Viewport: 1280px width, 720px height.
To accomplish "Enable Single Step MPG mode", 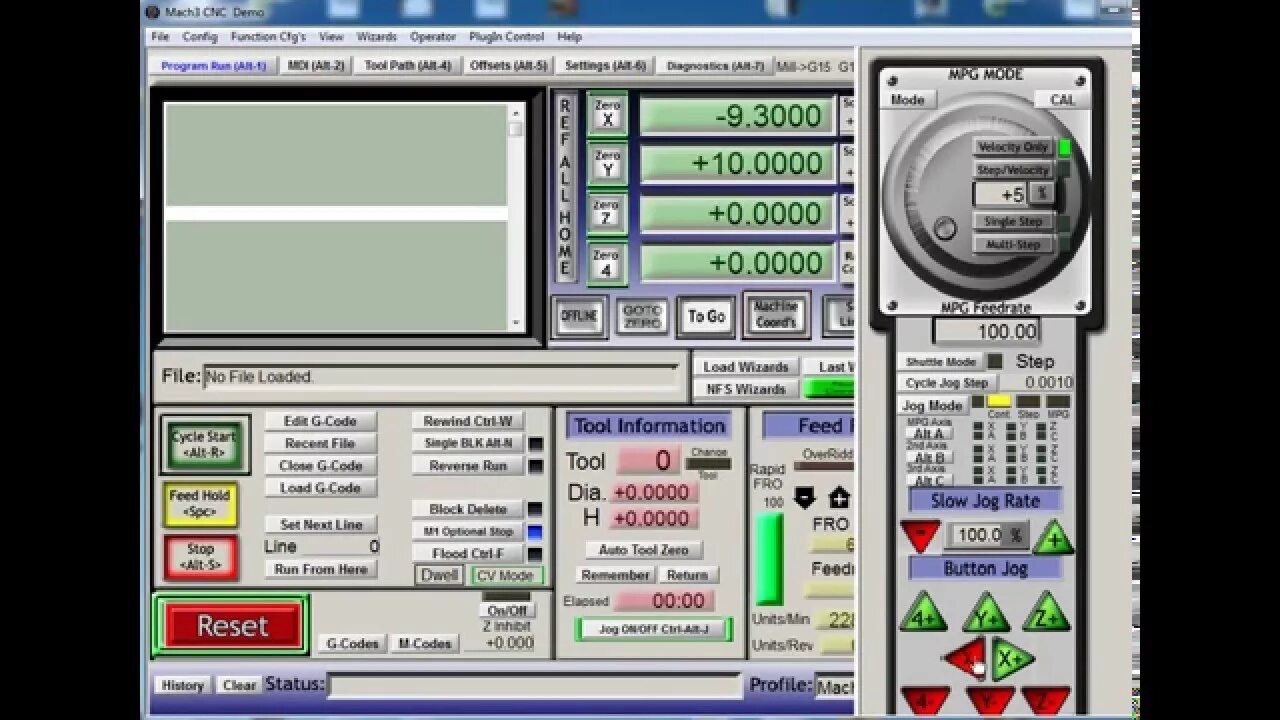I will pos(1013,221).
